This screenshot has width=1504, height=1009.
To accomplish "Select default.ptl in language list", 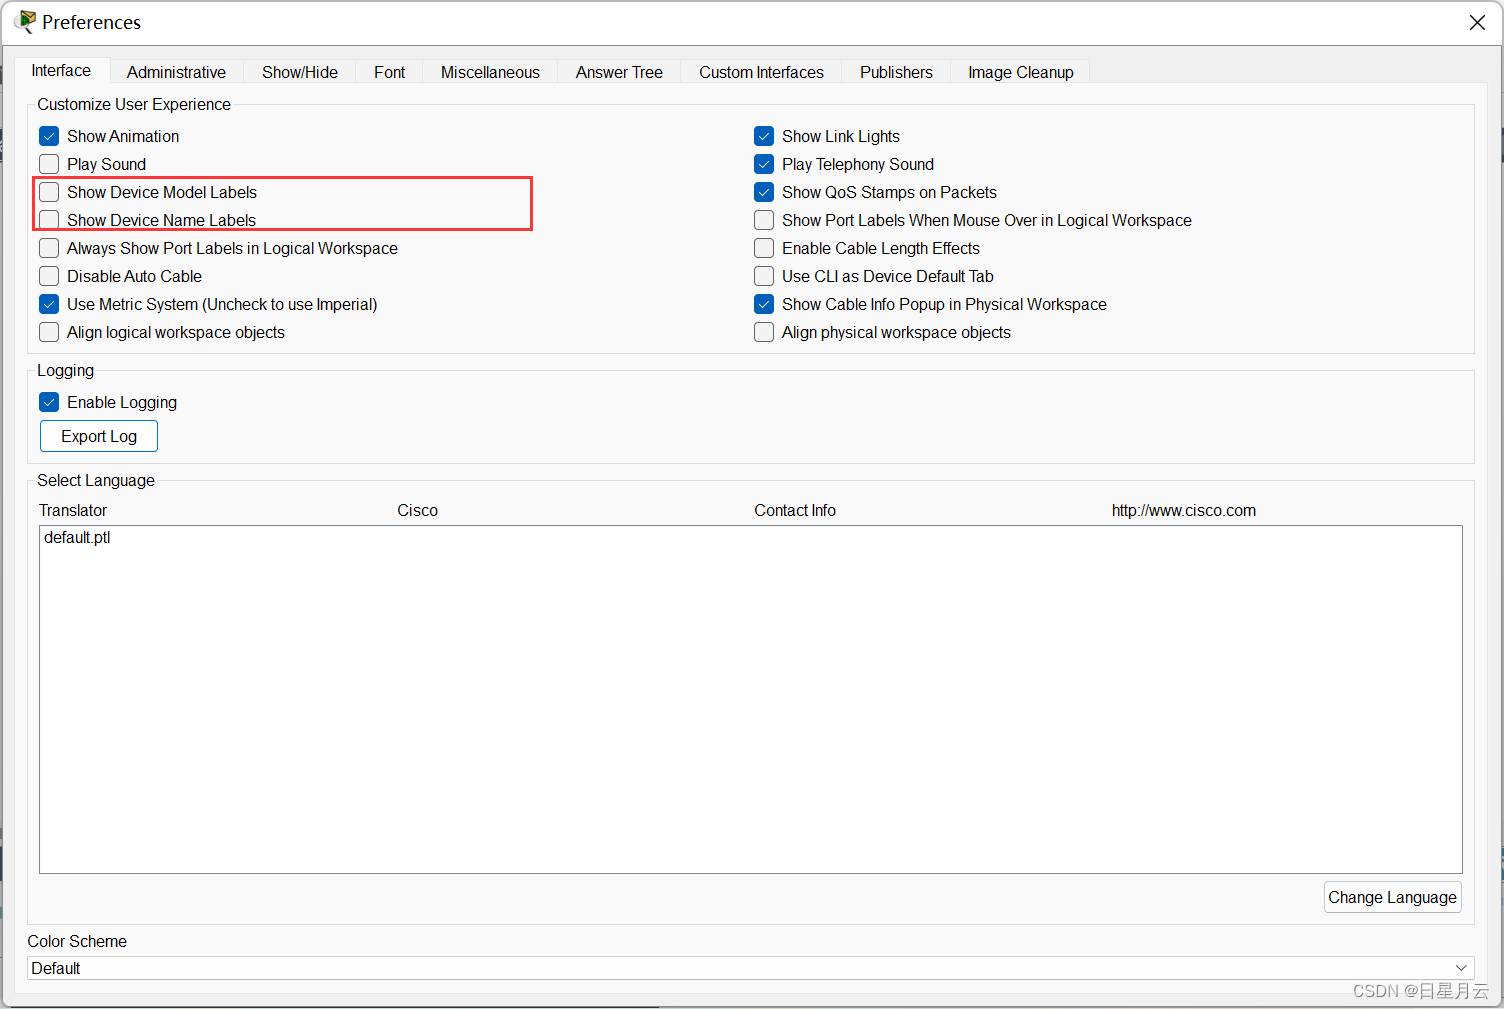I will [x=77, y=538].
